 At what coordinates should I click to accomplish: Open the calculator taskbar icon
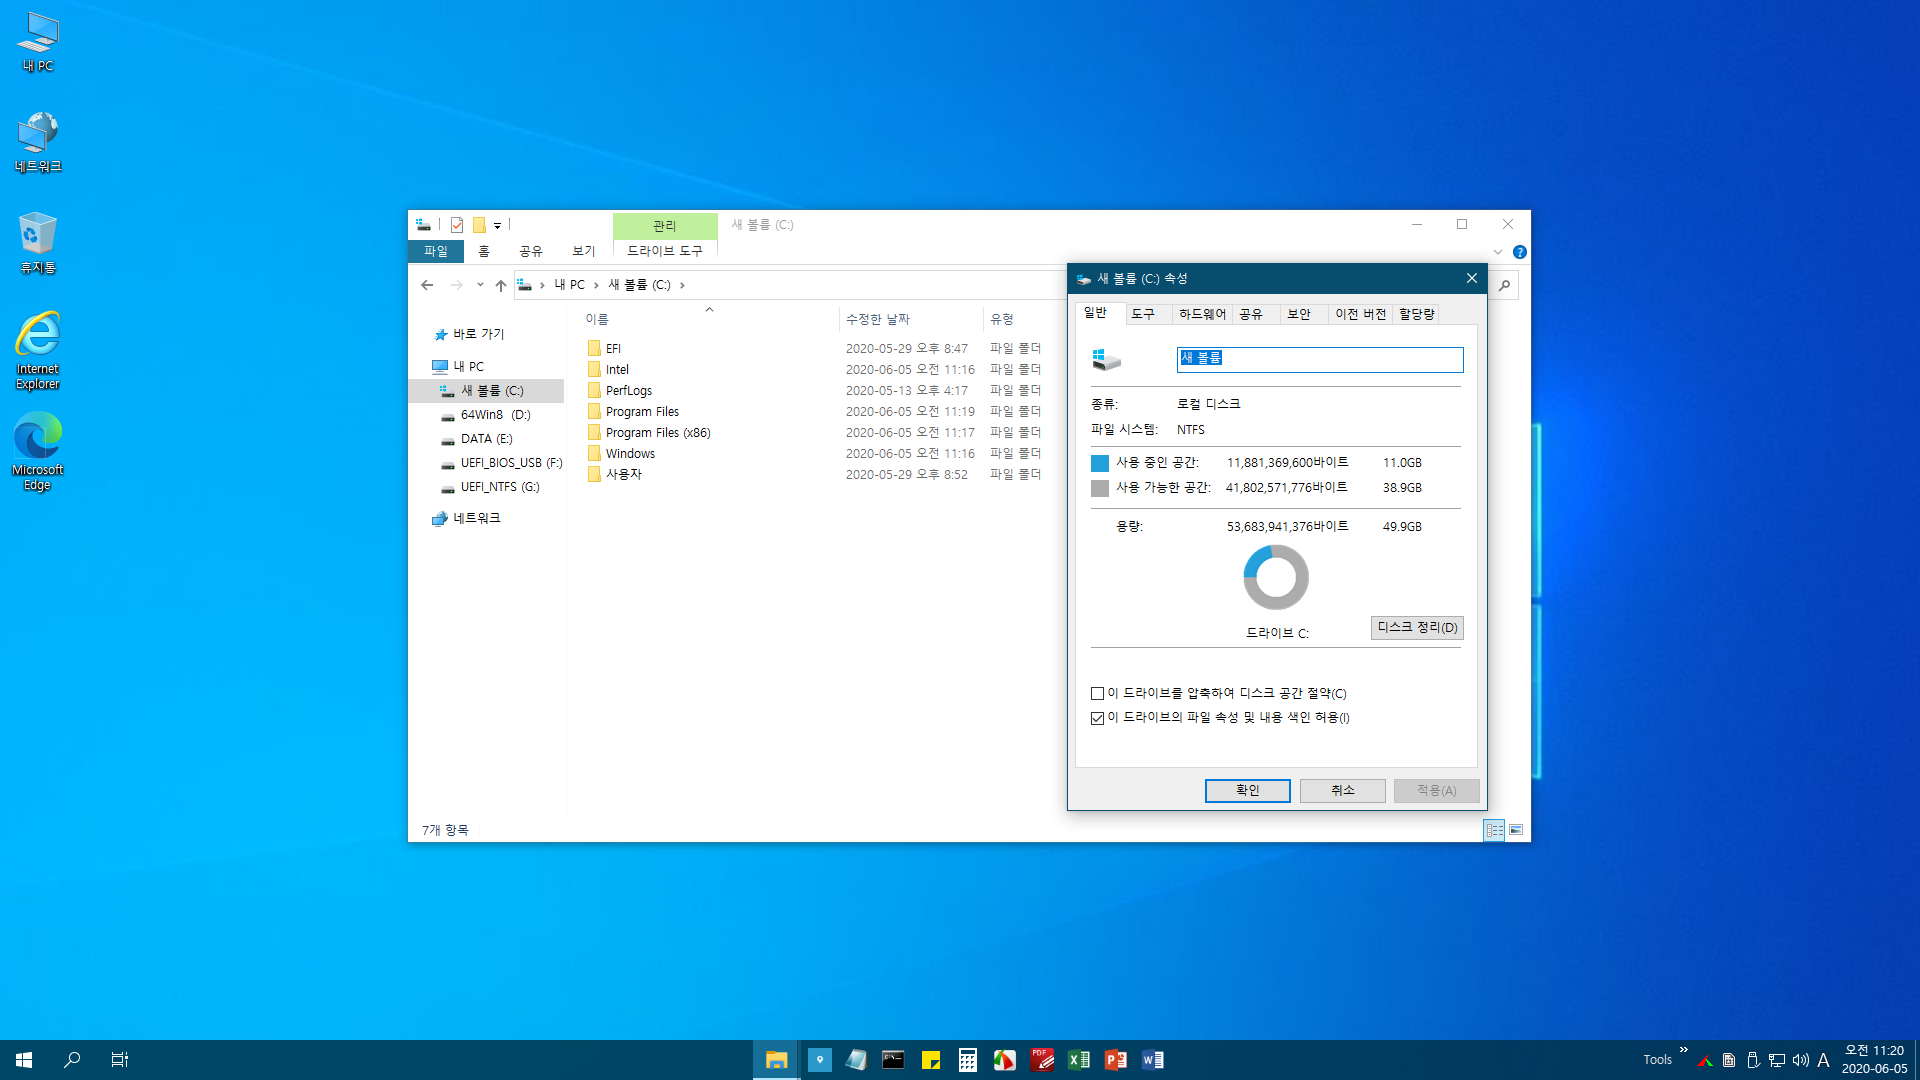[x=967, y=1060]
